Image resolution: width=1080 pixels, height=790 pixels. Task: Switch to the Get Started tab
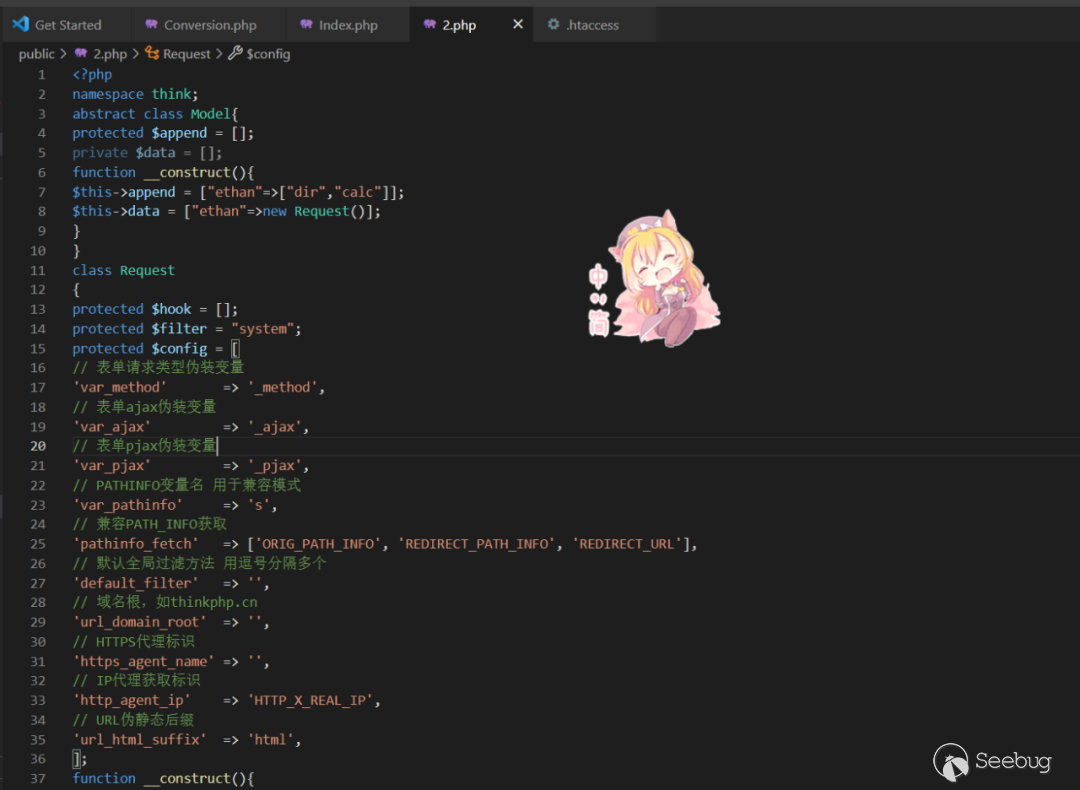coord(68,25)
